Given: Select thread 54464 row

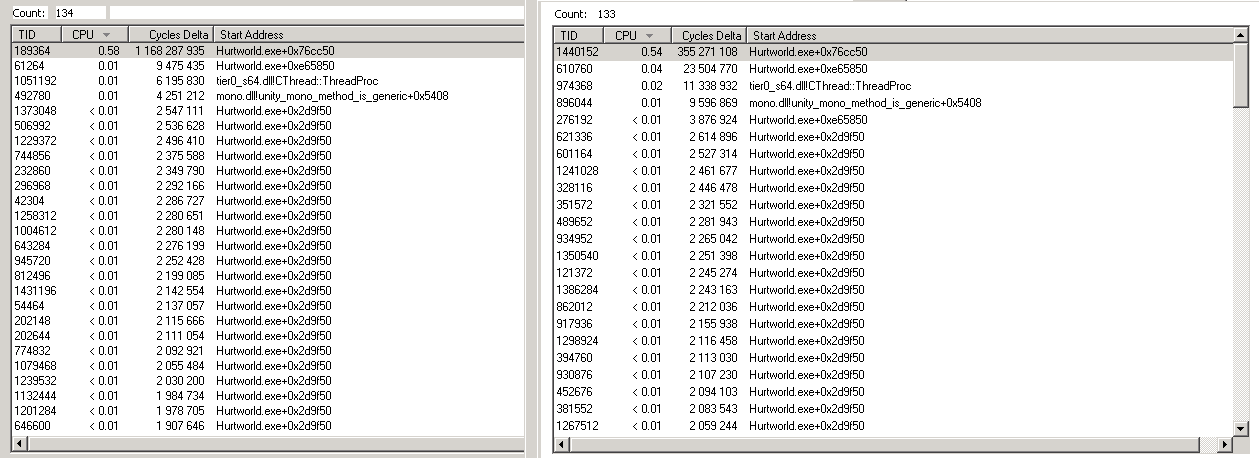Looking at the screenshot, I should [x=269, y=305].
